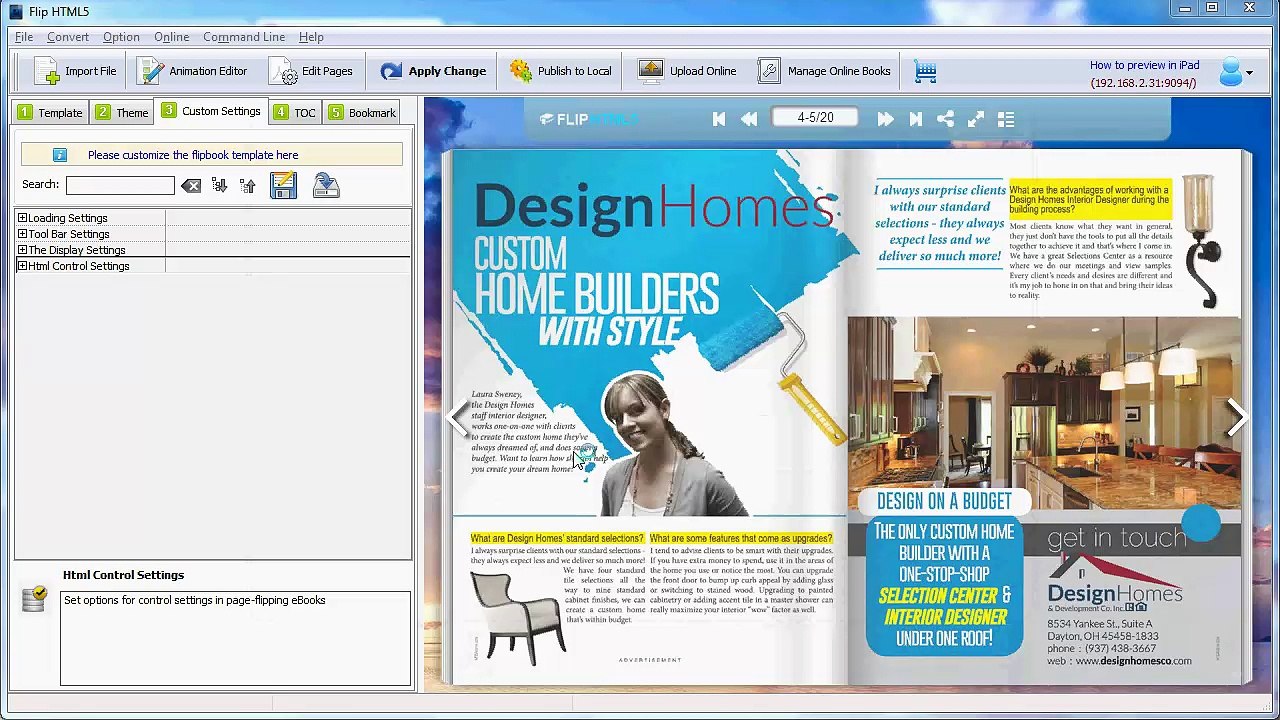Go to the next page via toolbar

pos(885,119)
